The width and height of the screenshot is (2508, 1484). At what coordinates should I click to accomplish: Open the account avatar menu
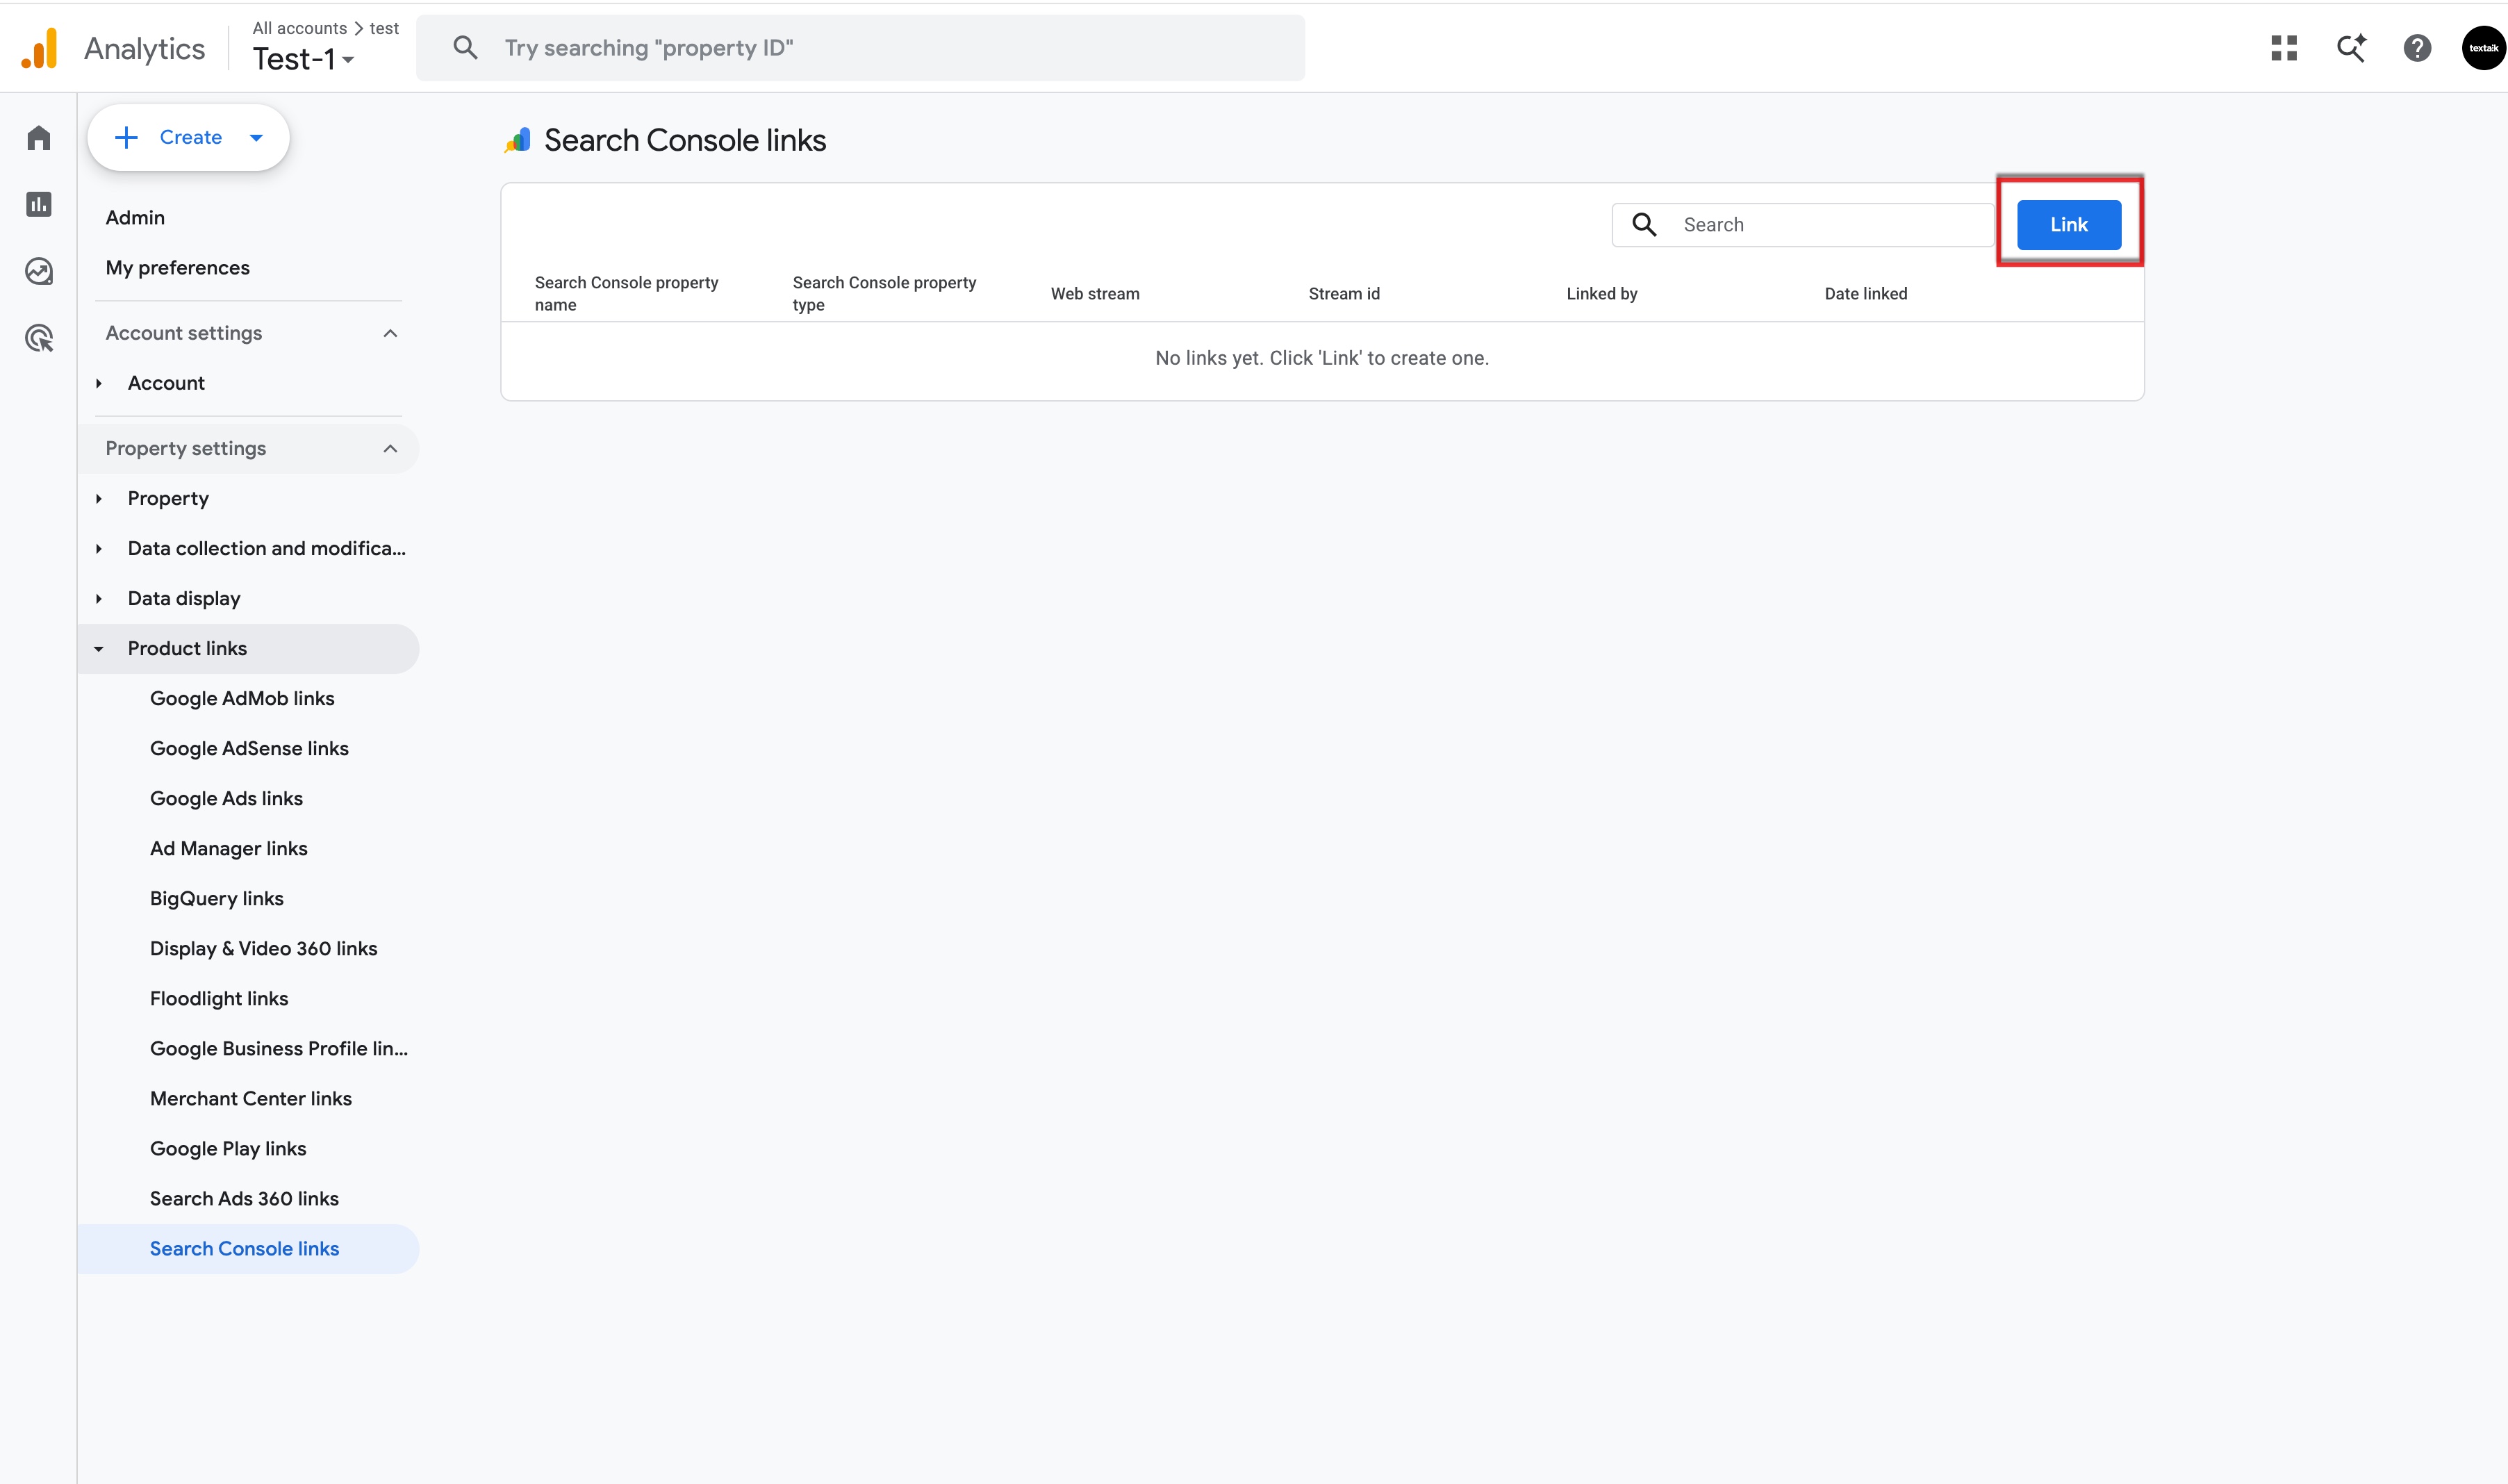click(x=2483, y=48)
